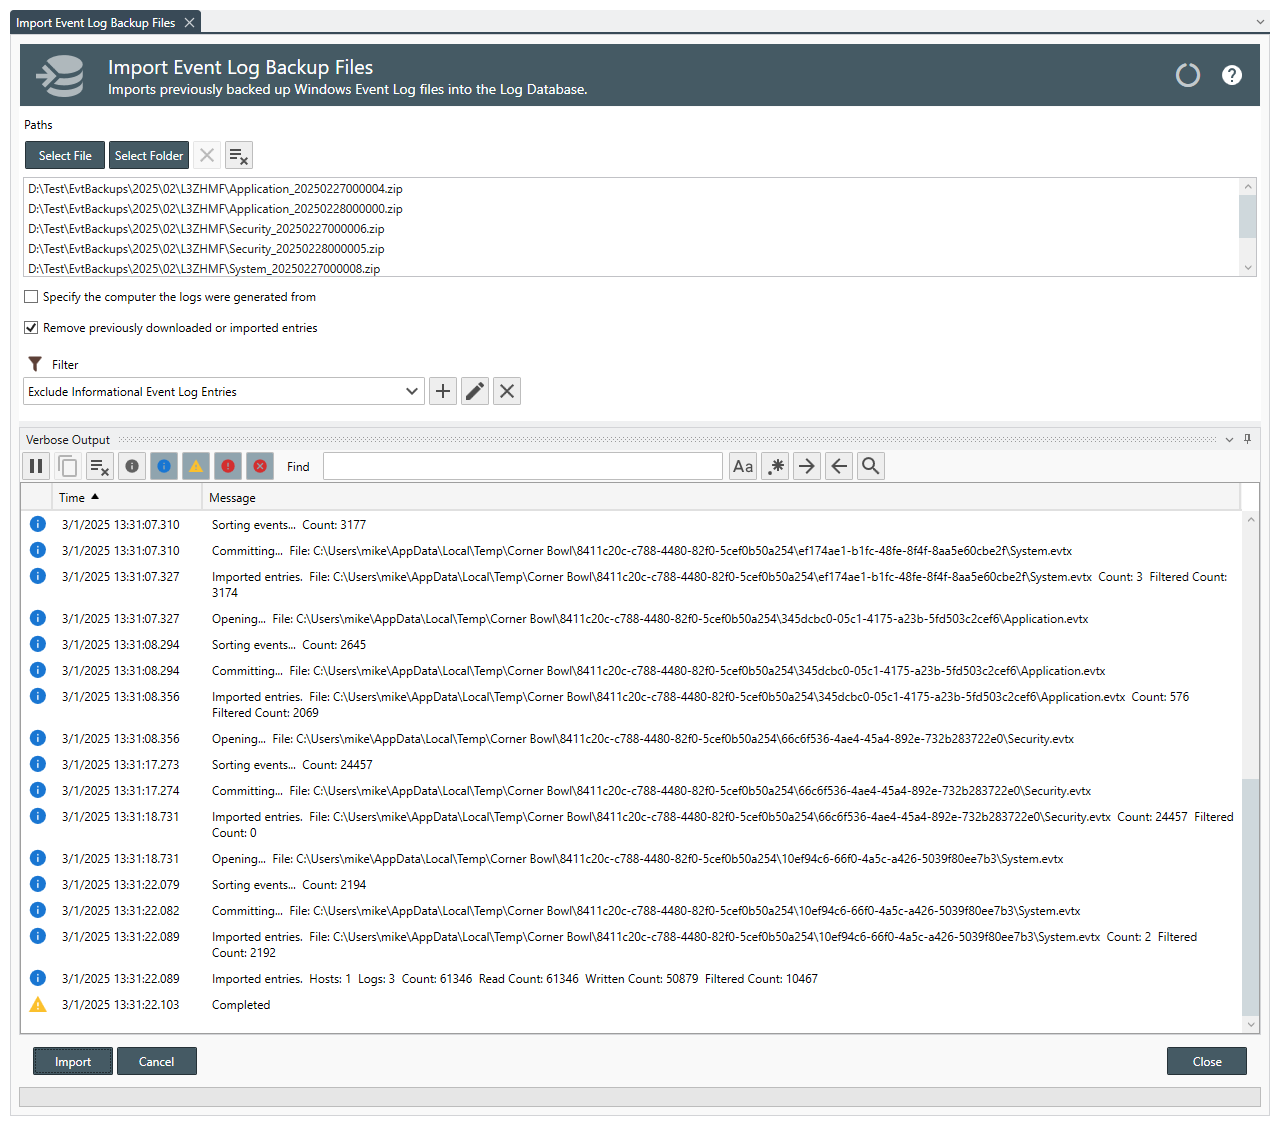Collapse the Verbose Output panel chevron
This screenshot has width=1280, height=1126.
coord(1229,439)
